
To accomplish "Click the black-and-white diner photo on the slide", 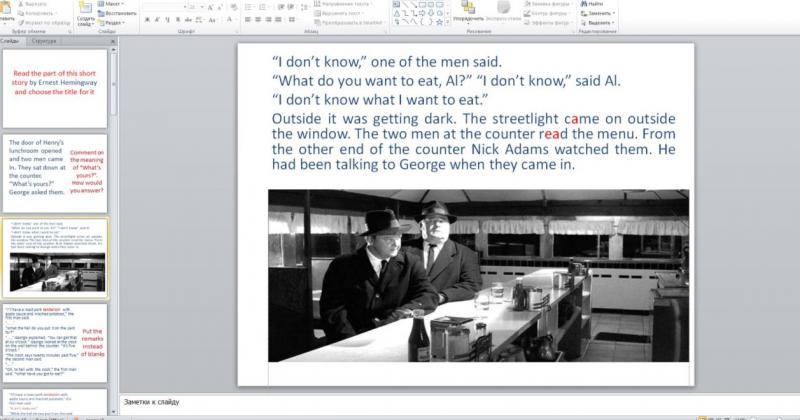I will click(478, 276).
